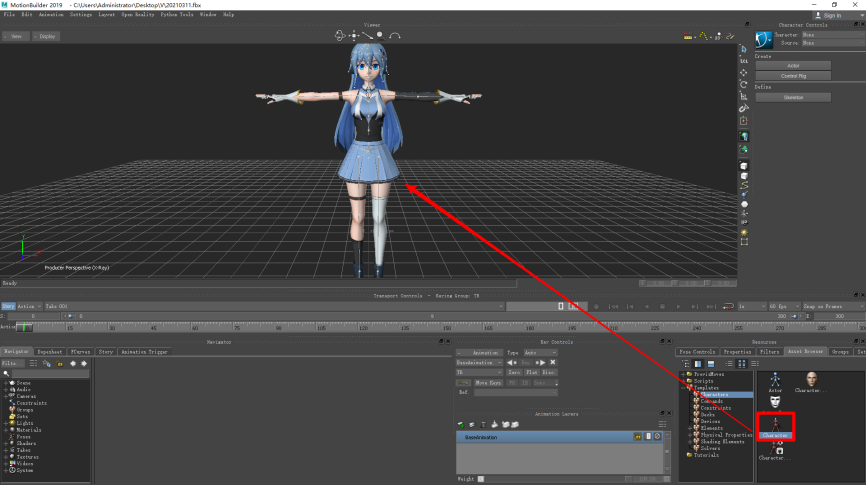Open the Animation menu
Viewport: 866px width, 485px height.
click(x=52, y=15)
